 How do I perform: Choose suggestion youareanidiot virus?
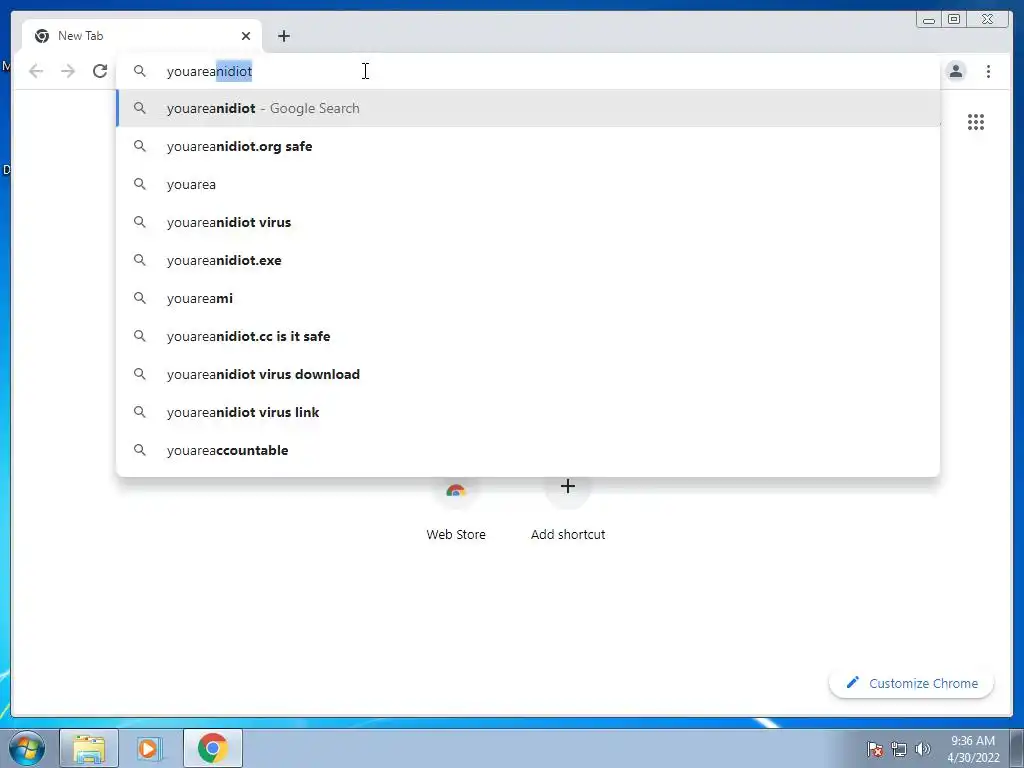point(528,222)
